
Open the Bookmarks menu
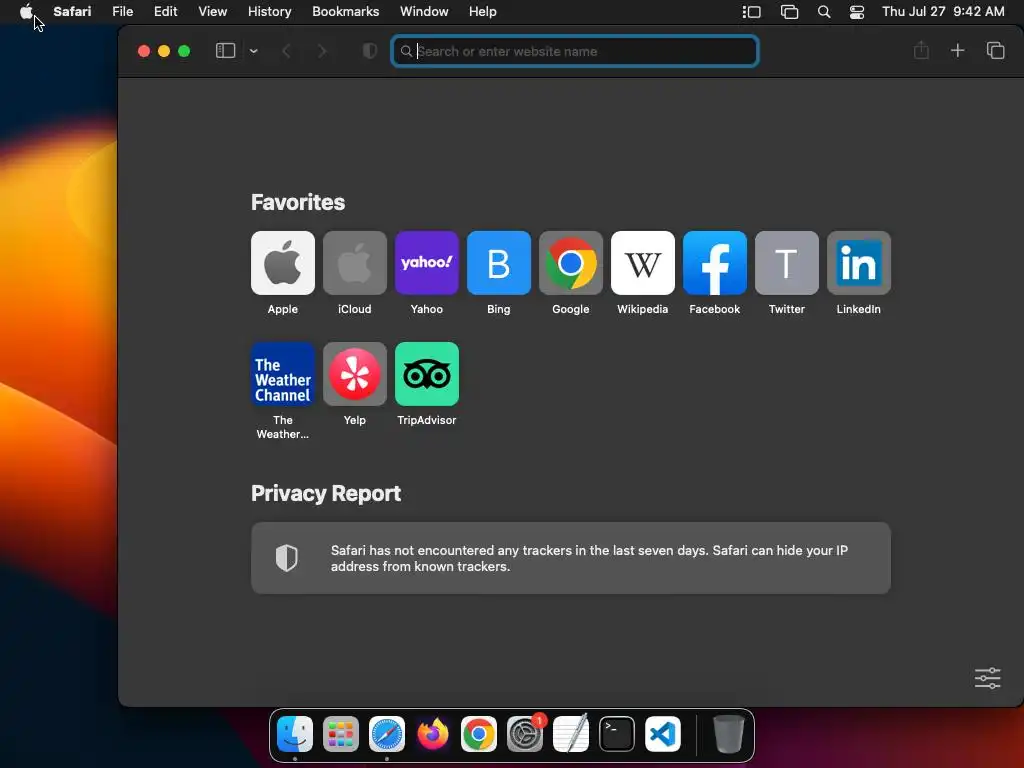click(345, 11)
